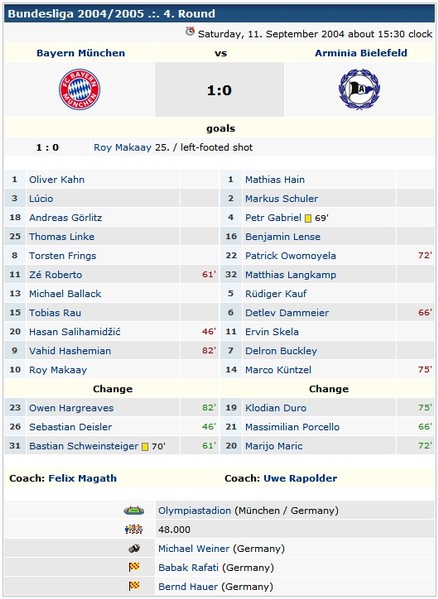The image size is (438, 599).
Task: Click the yellow card icon next to Petr Gabriel
Action: pos(308,218)
